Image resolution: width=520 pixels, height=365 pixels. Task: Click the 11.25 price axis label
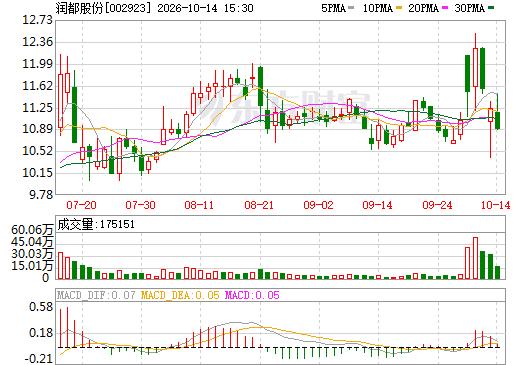pos(37,108)
